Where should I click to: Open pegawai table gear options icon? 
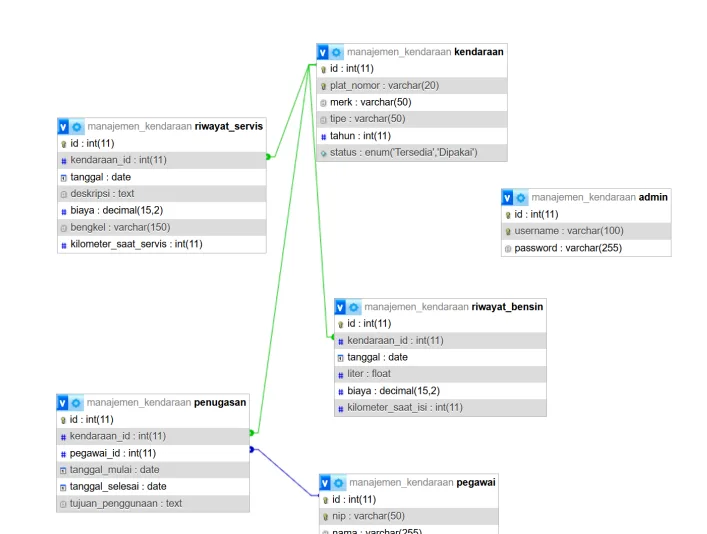339,483
